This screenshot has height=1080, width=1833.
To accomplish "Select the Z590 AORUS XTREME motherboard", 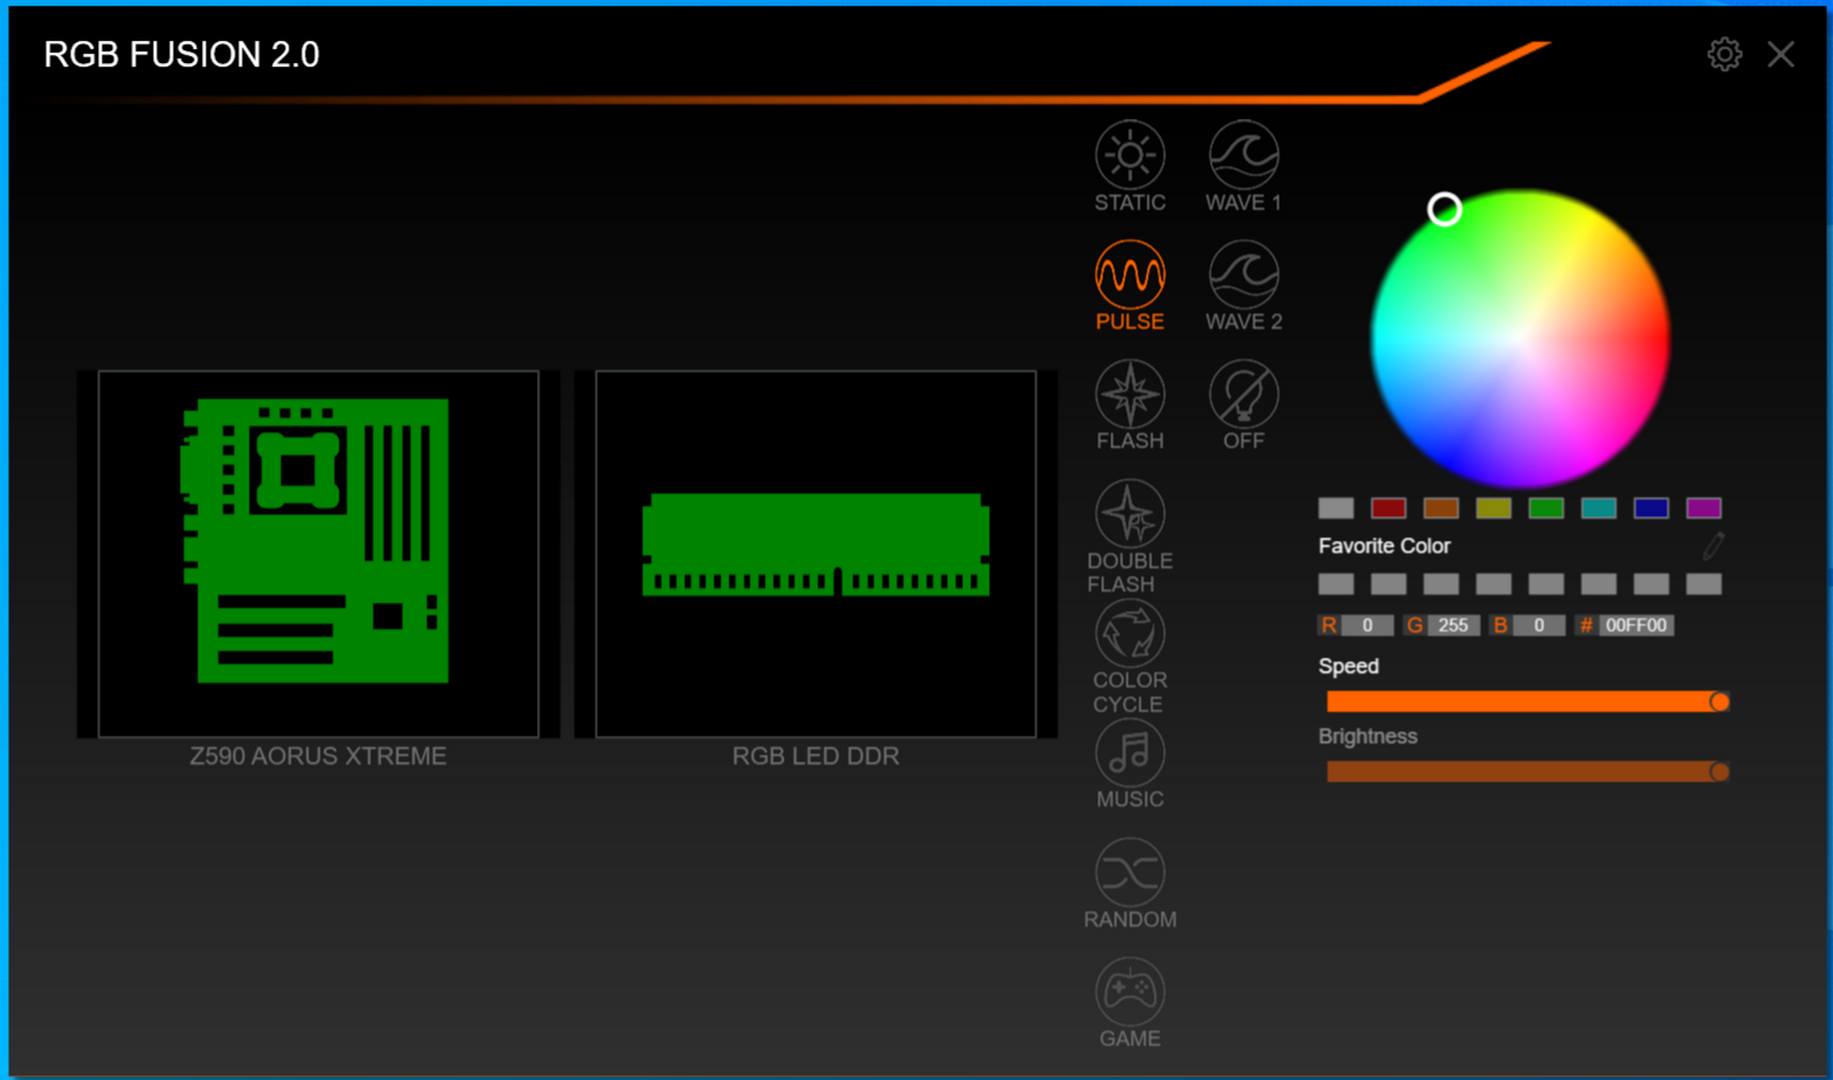I will coord(318,553).
